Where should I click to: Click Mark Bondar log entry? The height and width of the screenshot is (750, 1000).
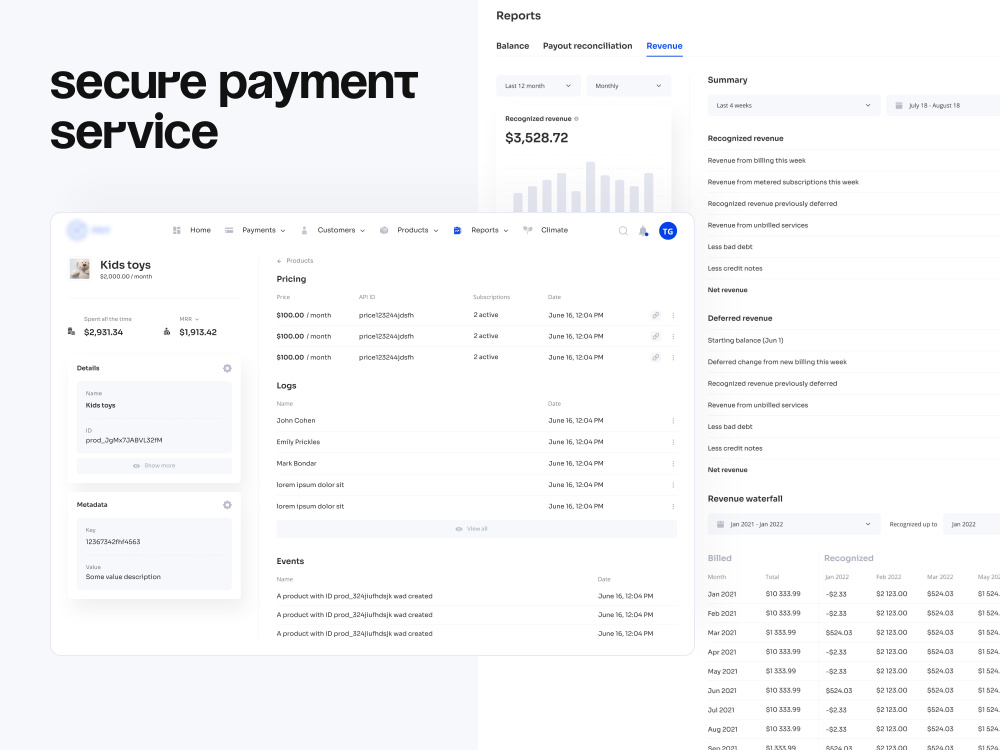(296, 464)
